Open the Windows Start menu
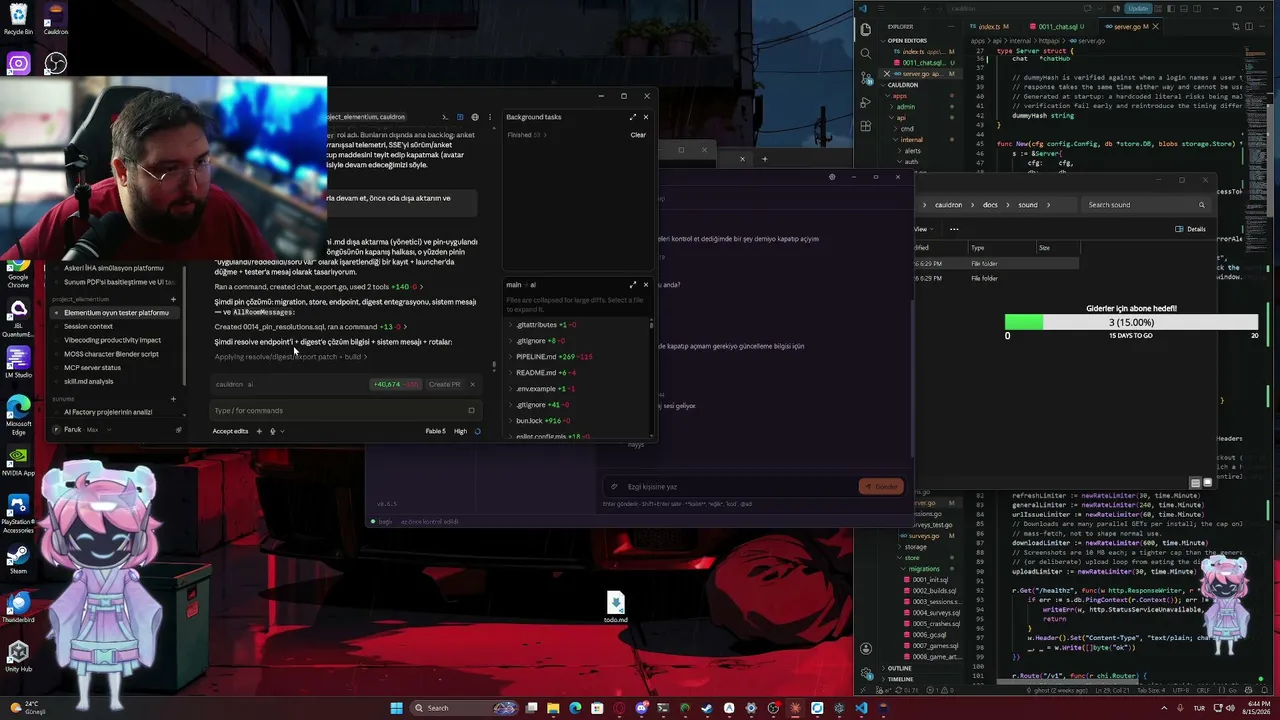Viewport: 1280px width, 720px height. [x=396, y=708]
